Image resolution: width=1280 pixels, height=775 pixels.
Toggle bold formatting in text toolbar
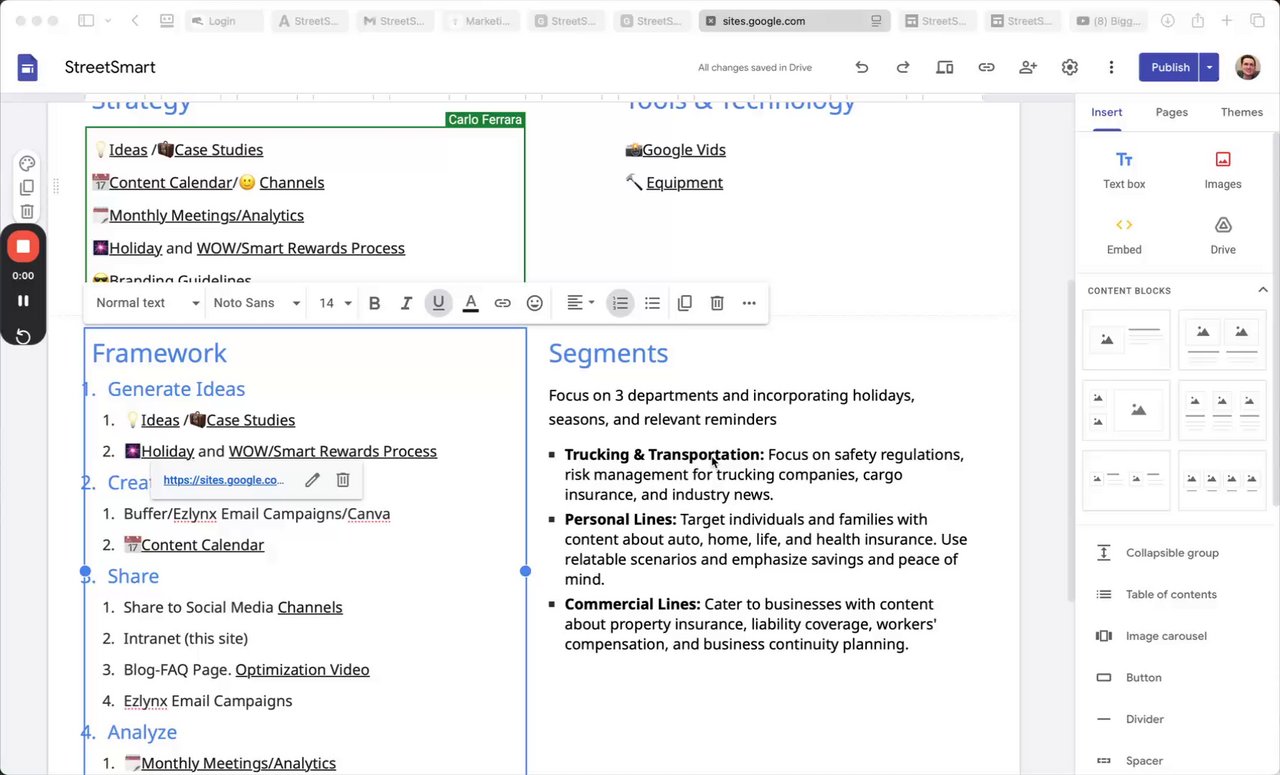coord(374,303)
